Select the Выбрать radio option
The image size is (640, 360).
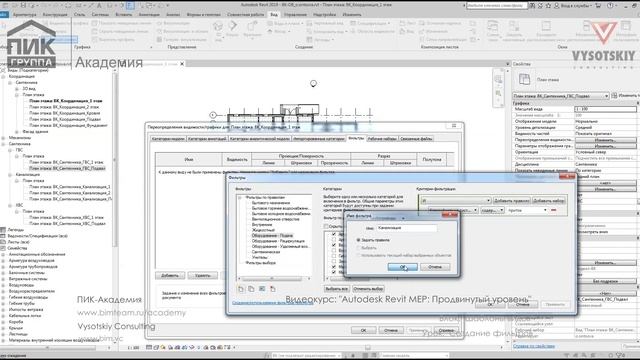(x=358, y=248)
